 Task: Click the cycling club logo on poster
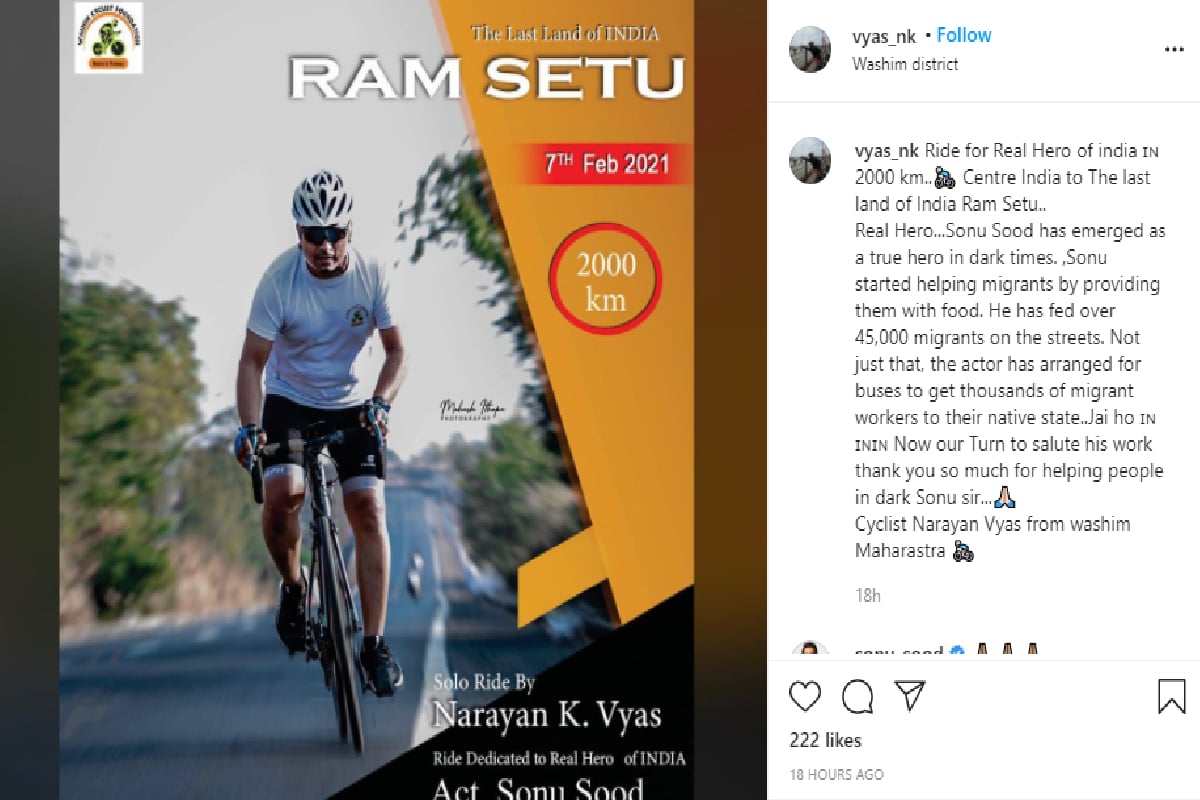[x=109, y=38]
